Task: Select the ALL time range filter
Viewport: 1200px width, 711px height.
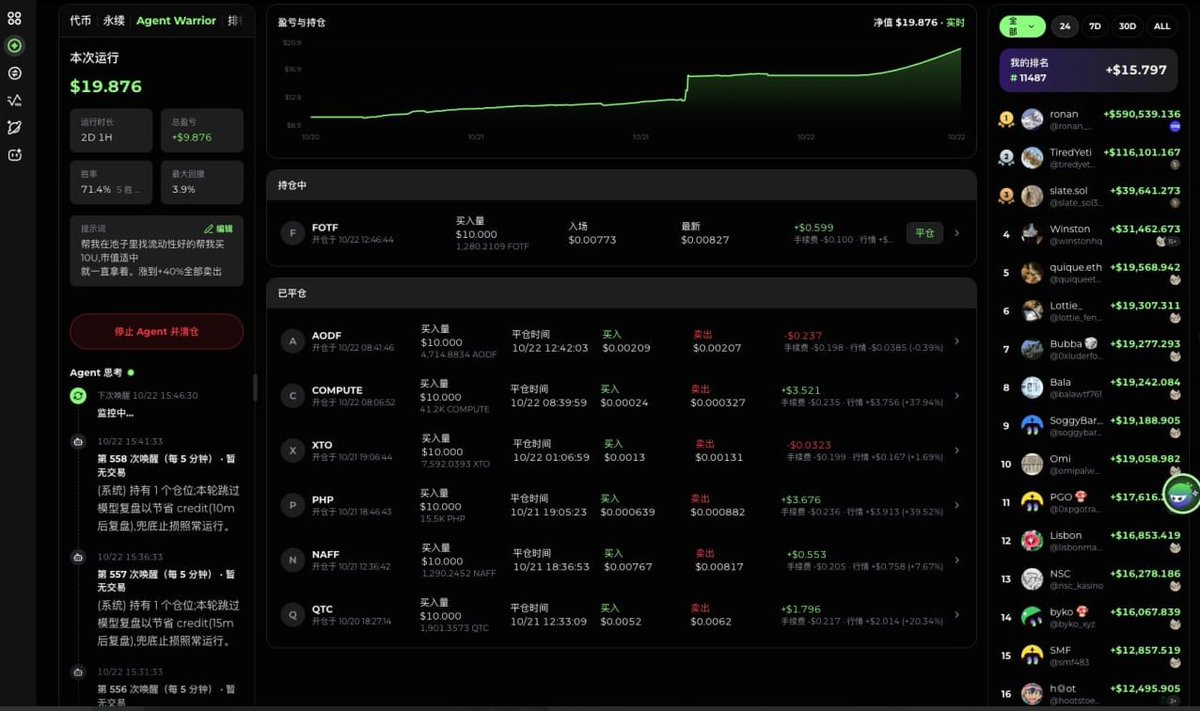Action: [1162, 26]
